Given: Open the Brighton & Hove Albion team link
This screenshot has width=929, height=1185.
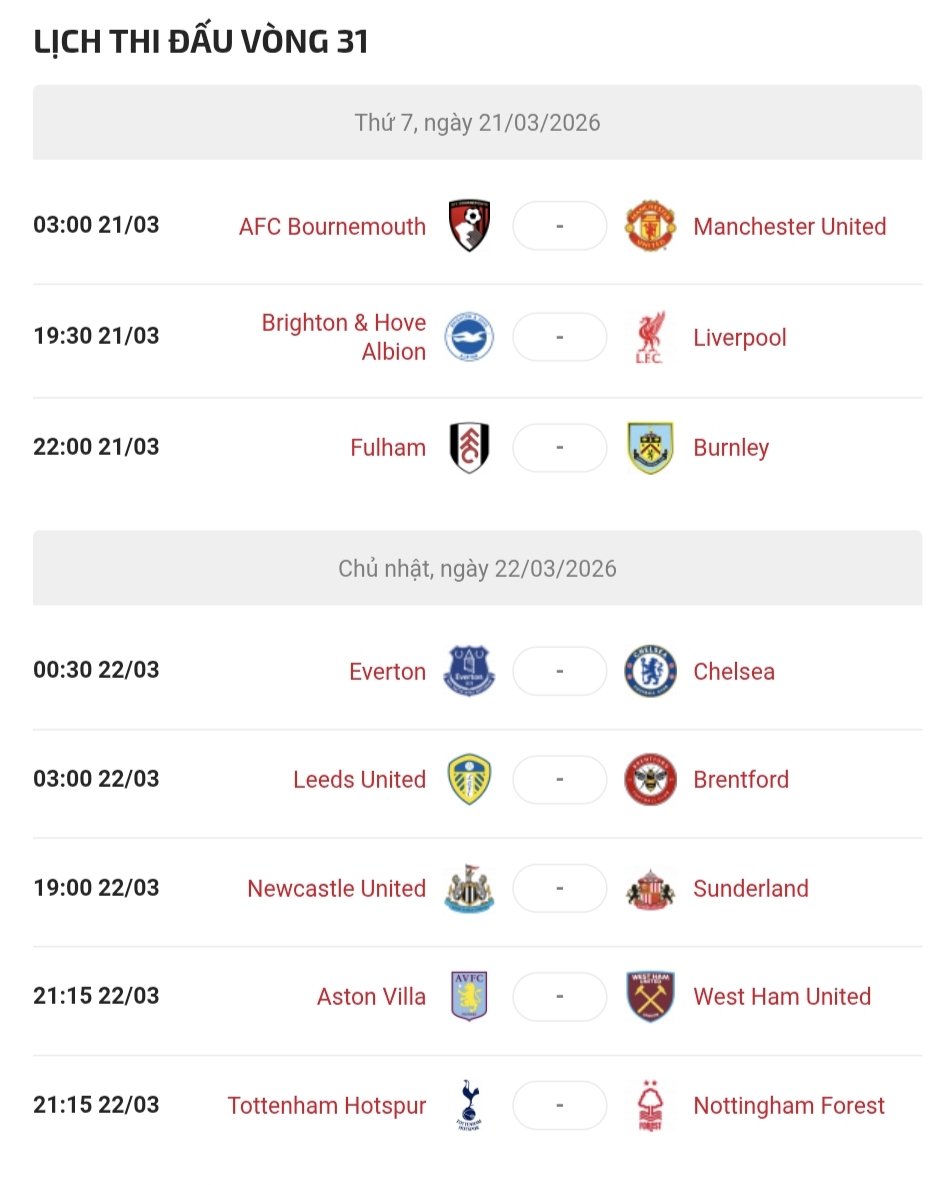Looking at the screenshot, I should click(344, 337).
